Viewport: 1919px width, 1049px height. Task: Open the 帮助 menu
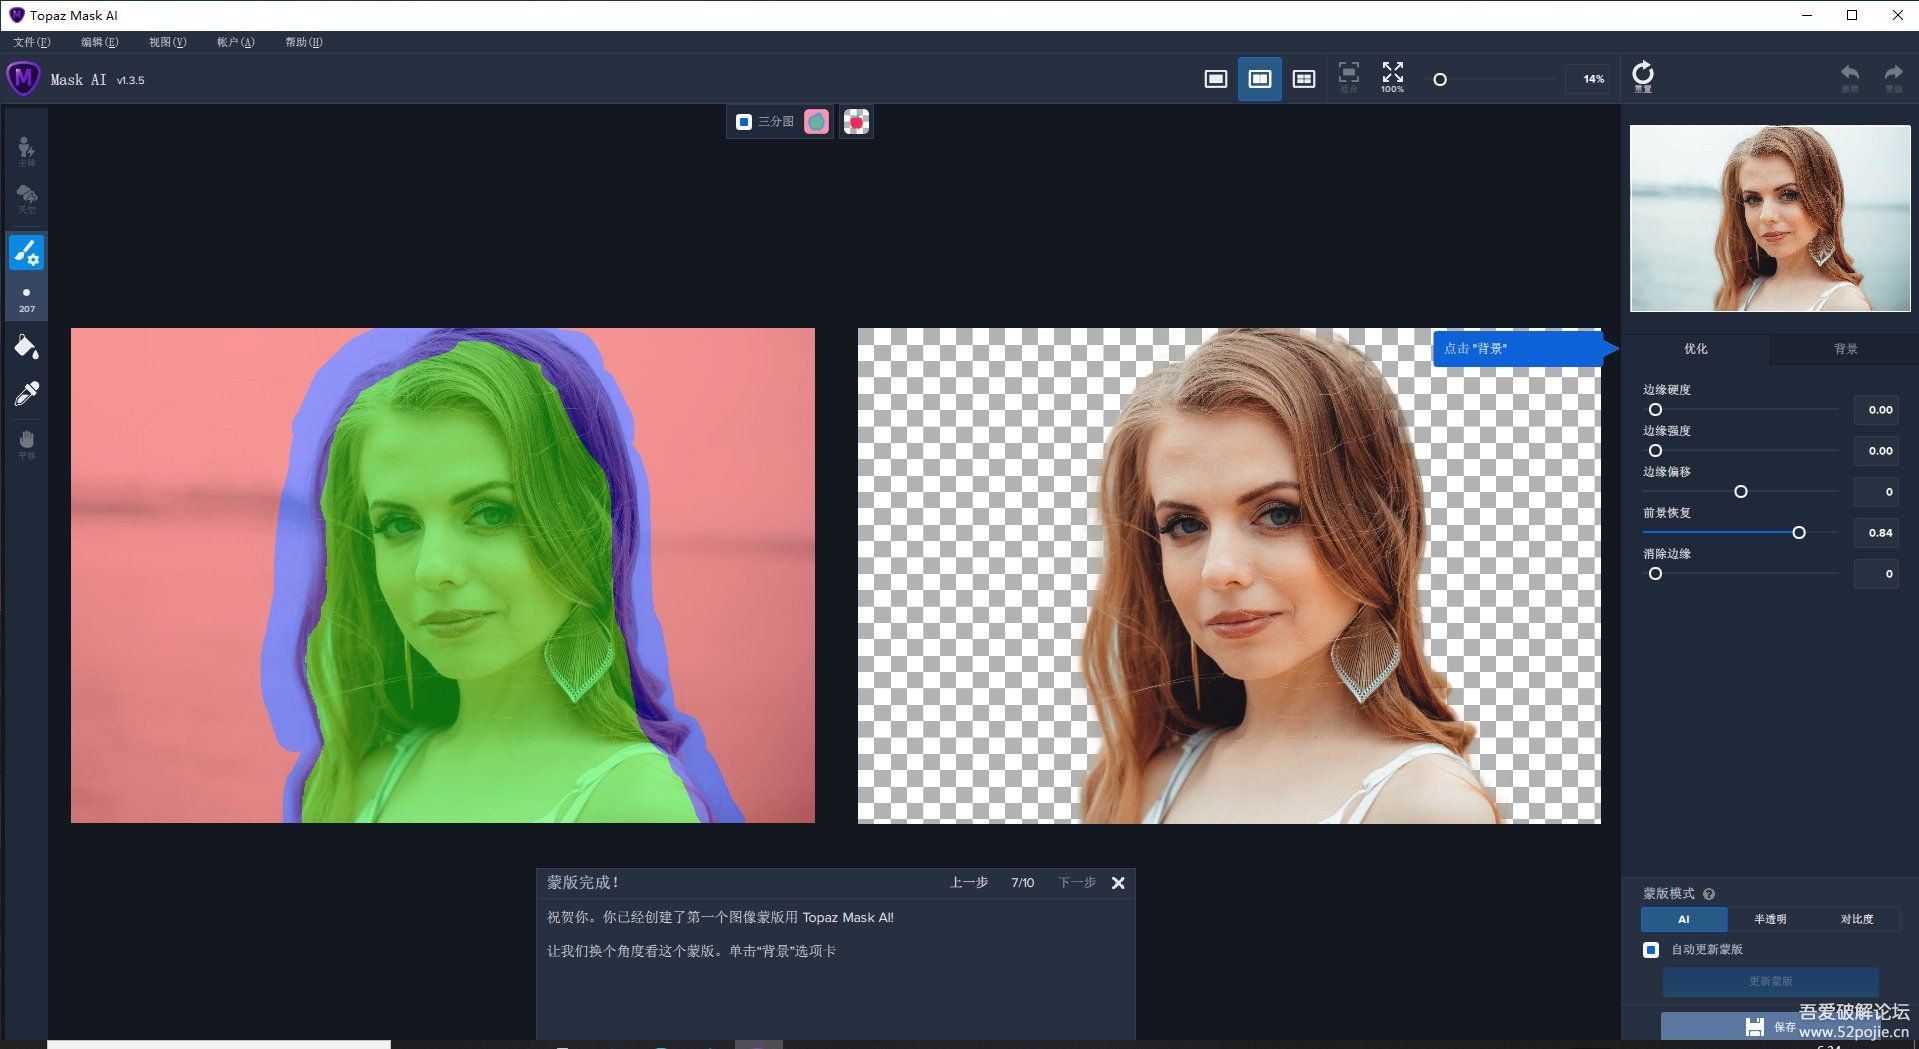[302, 42]
